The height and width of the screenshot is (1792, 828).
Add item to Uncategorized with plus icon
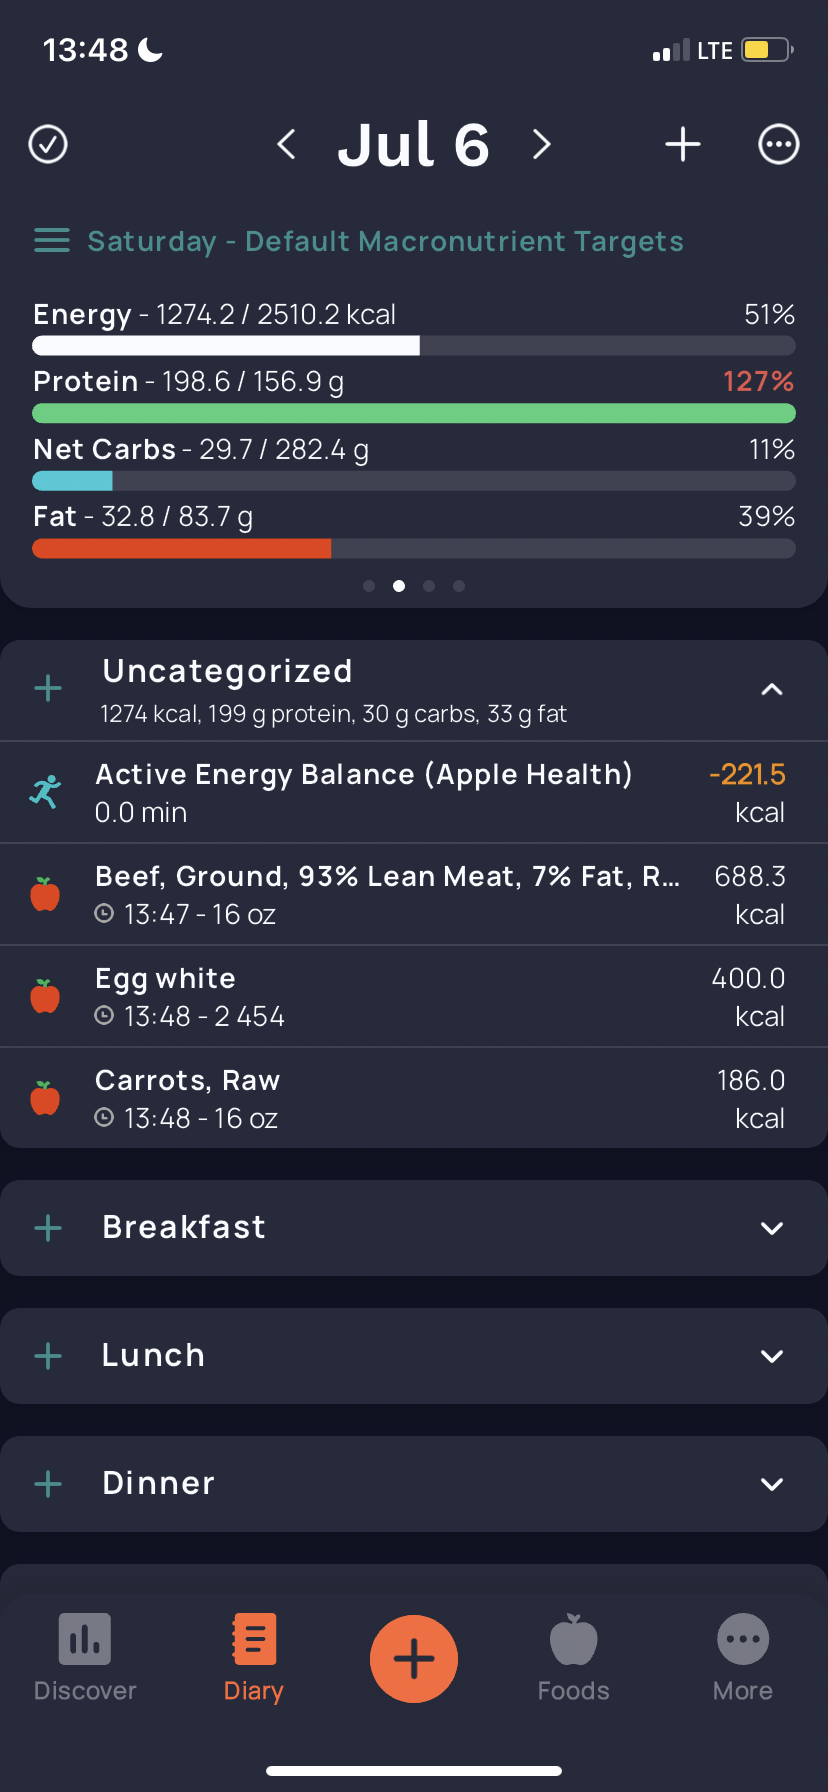point(48,688)
